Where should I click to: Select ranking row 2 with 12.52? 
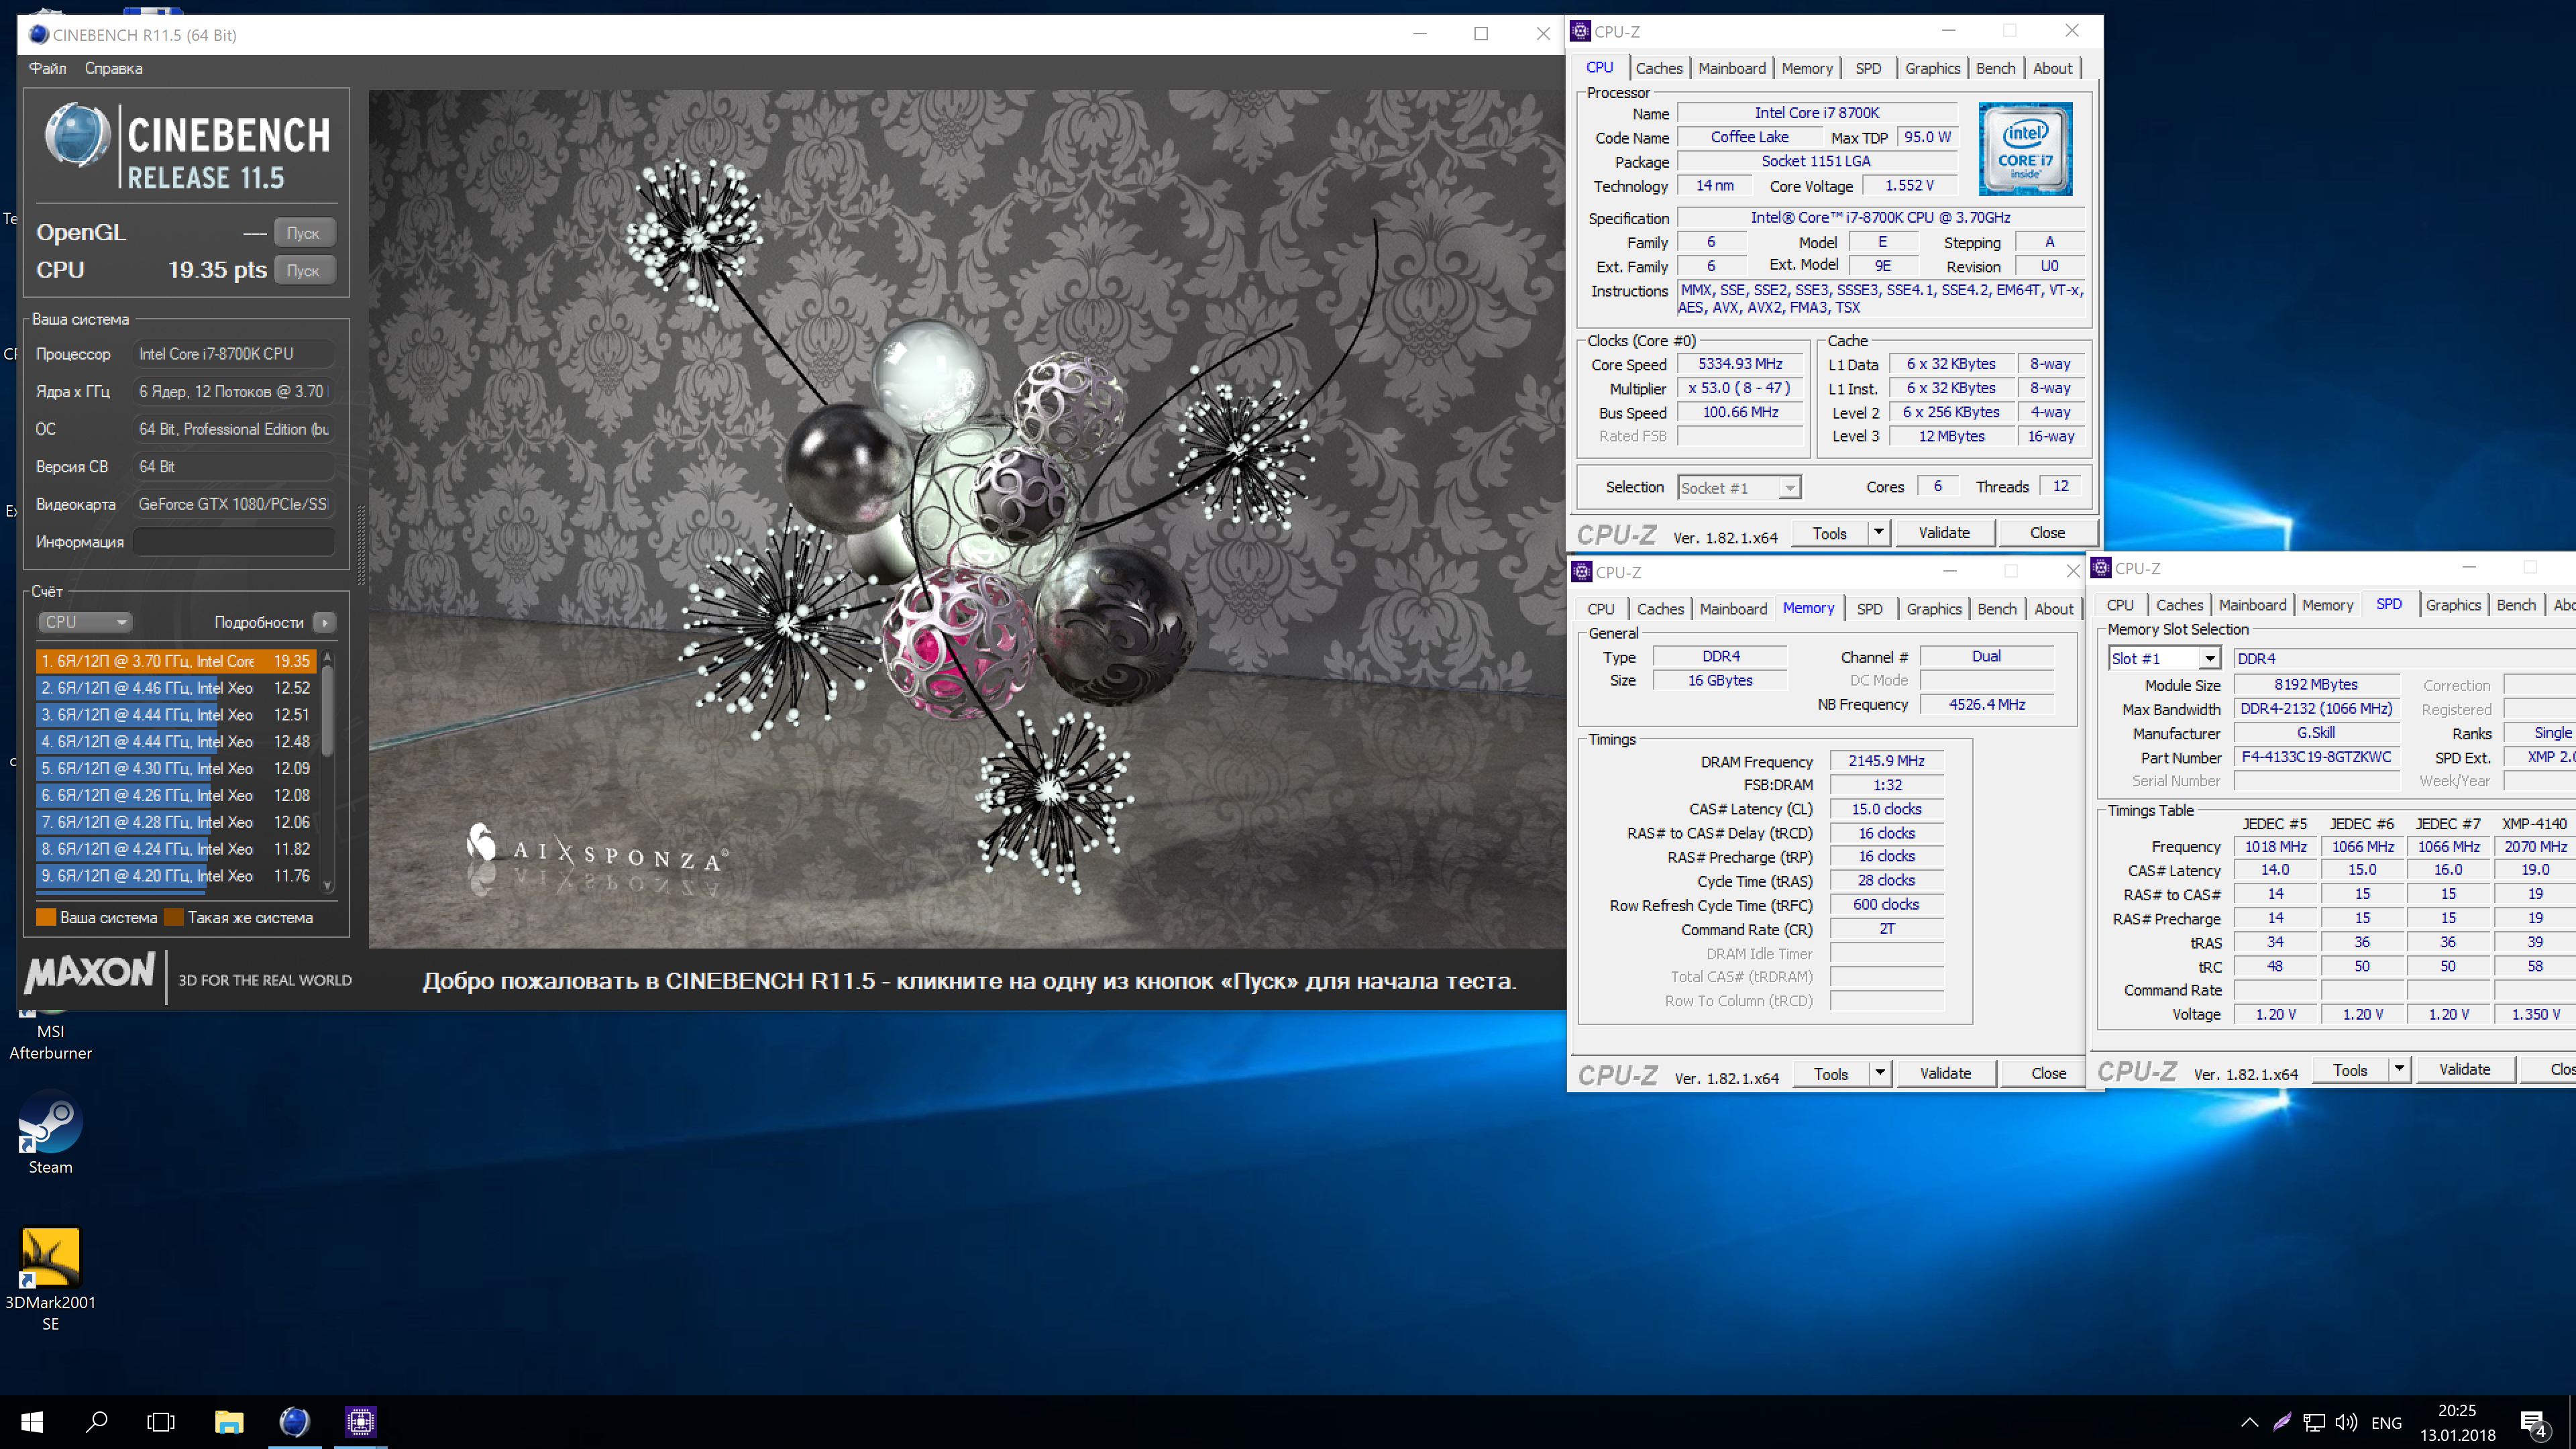[176, 688]
